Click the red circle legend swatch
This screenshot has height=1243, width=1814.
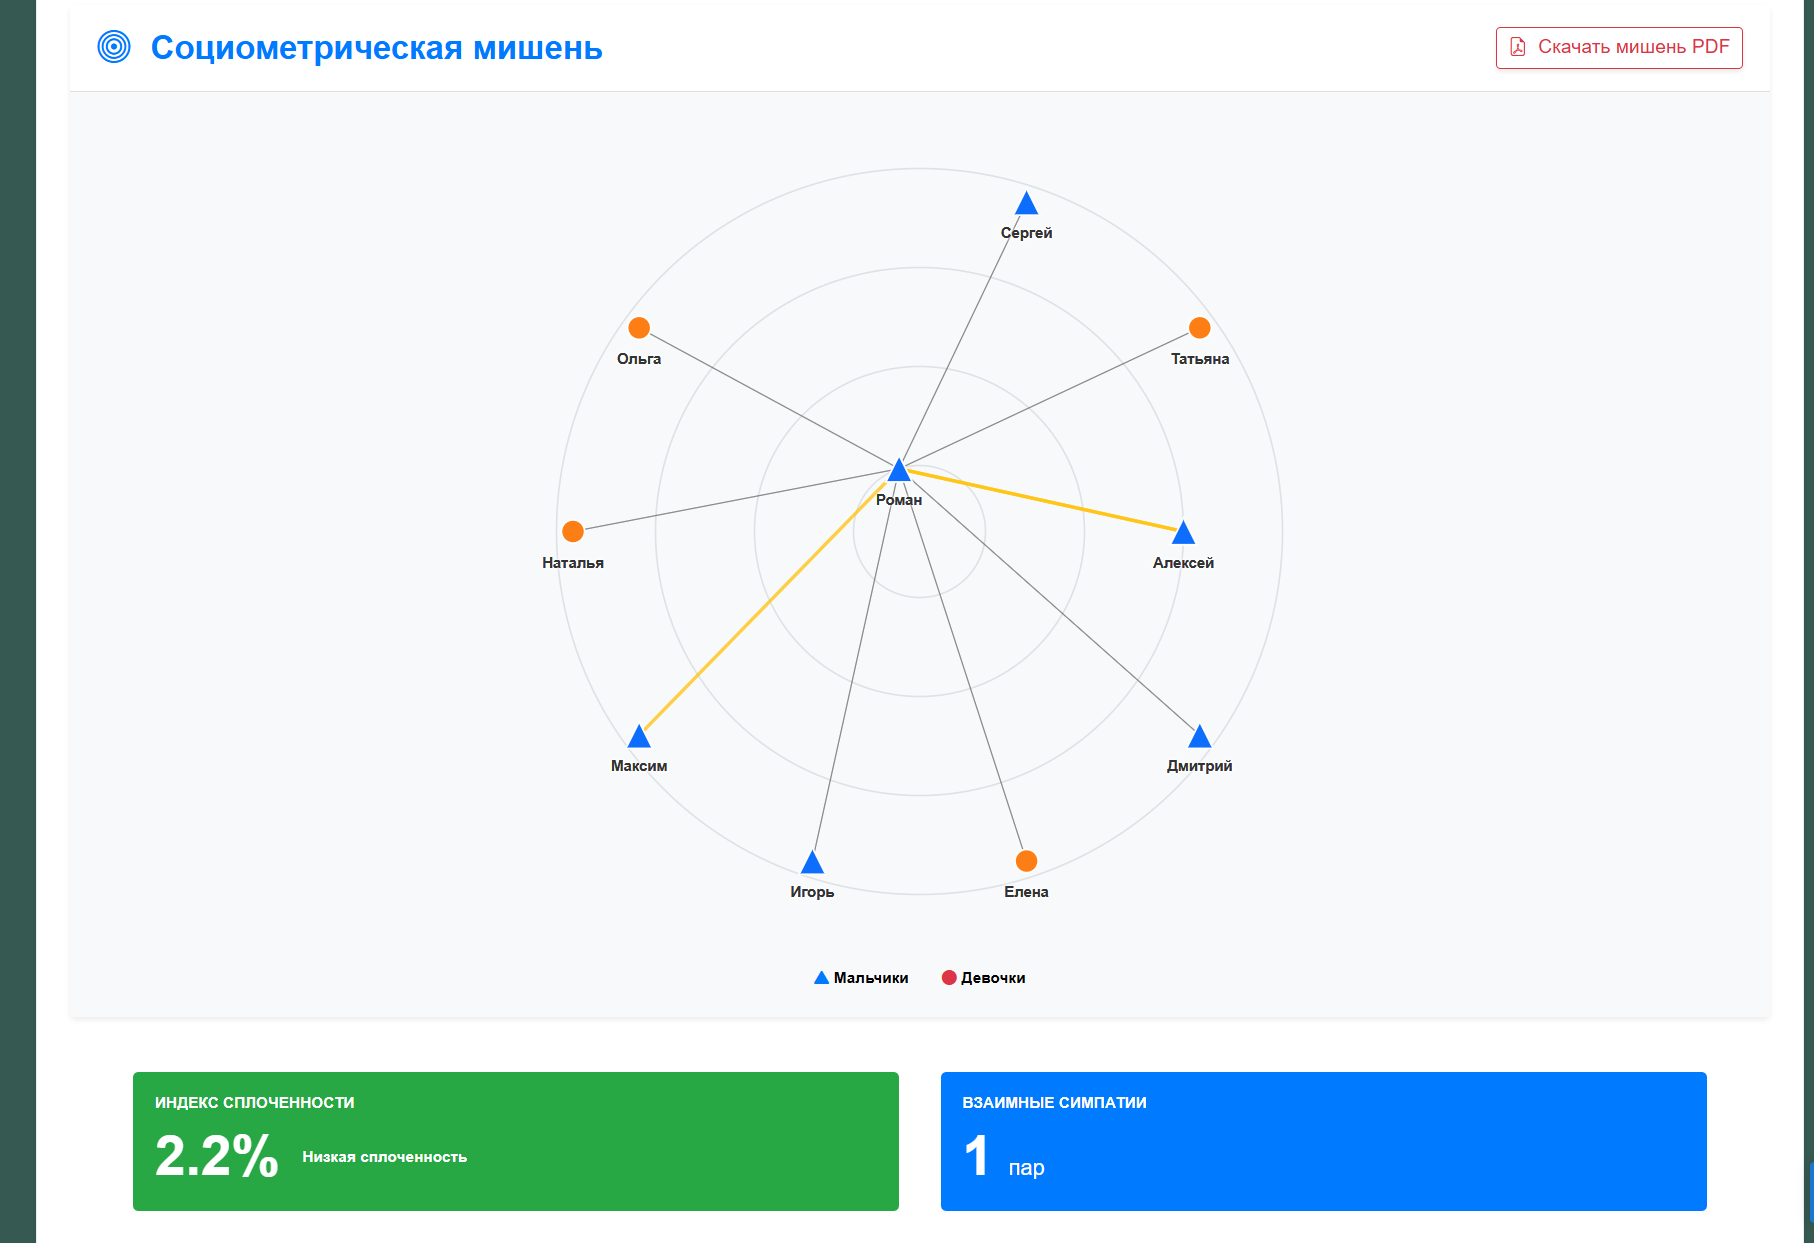click(x=949, y=978)
